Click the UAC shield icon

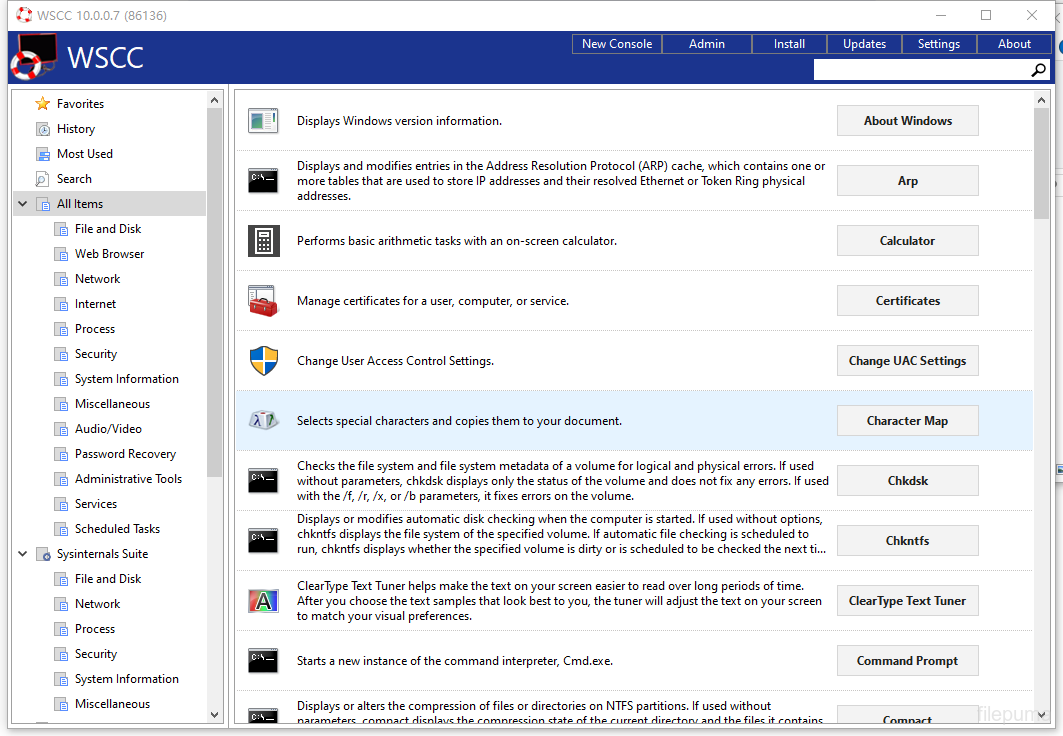point(263,361)
